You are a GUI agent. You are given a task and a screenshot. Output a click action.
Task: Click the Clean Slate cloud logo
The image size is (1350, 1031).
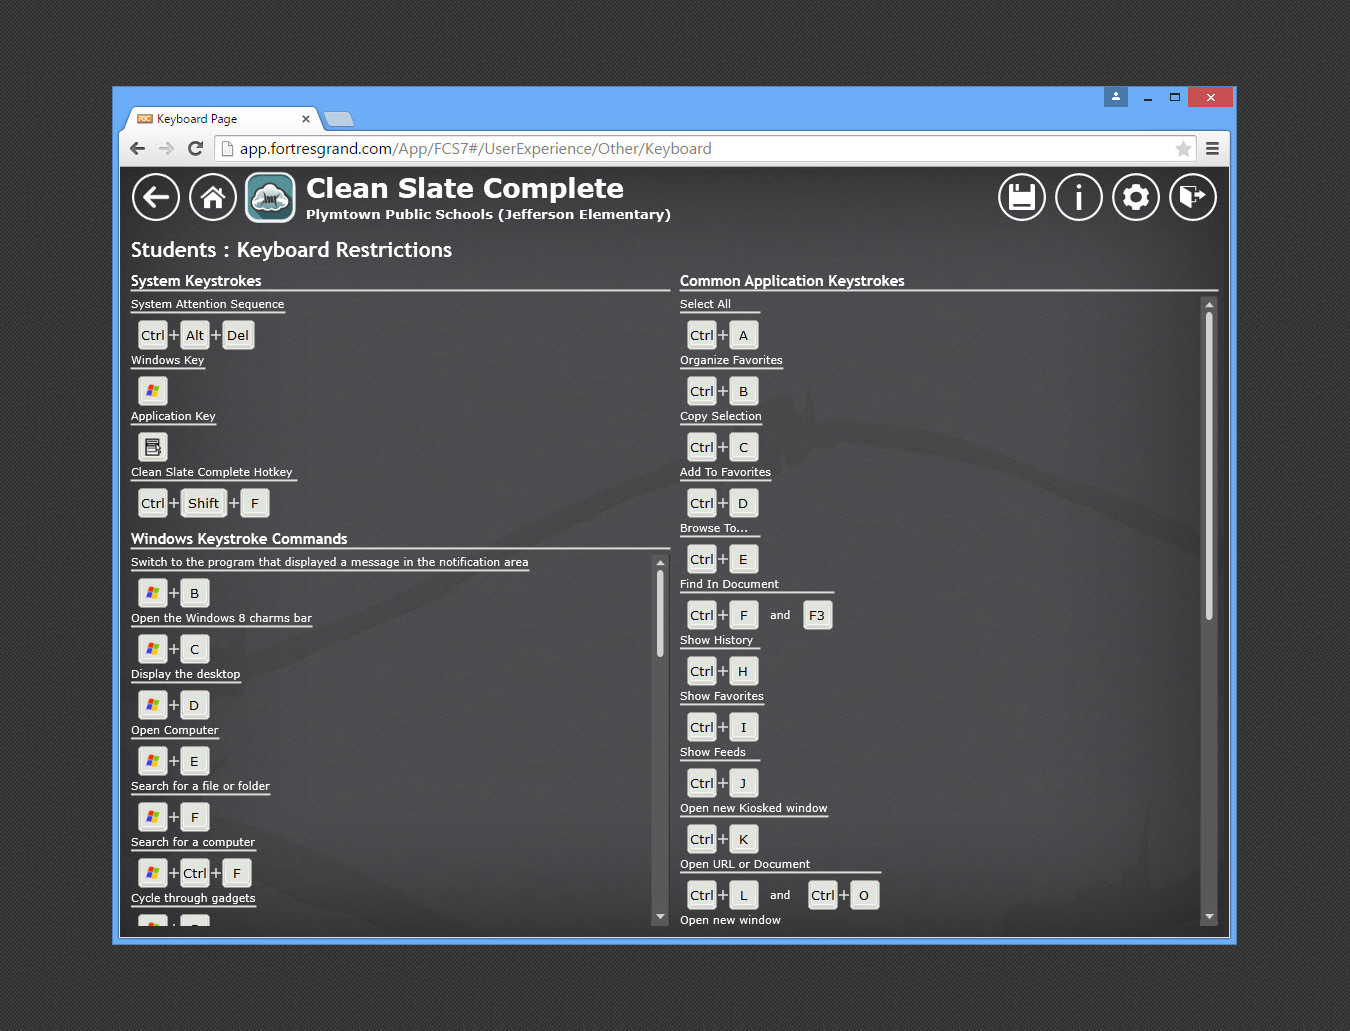click(x=270, y=197)
